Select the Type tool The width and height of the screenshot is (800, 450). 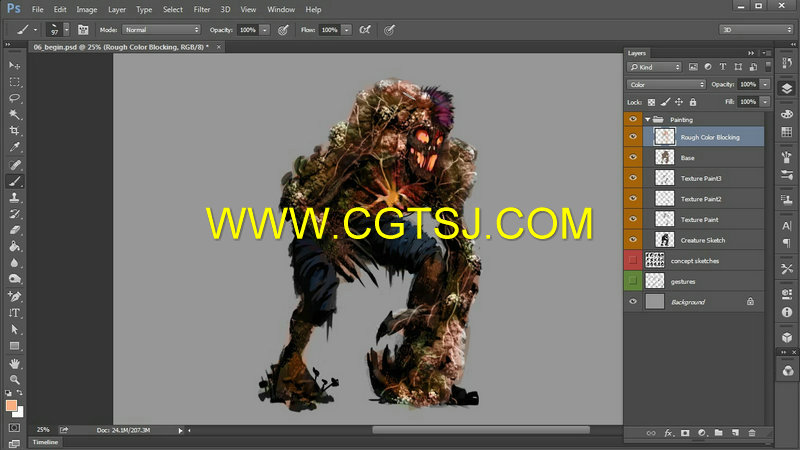[14, 313]
